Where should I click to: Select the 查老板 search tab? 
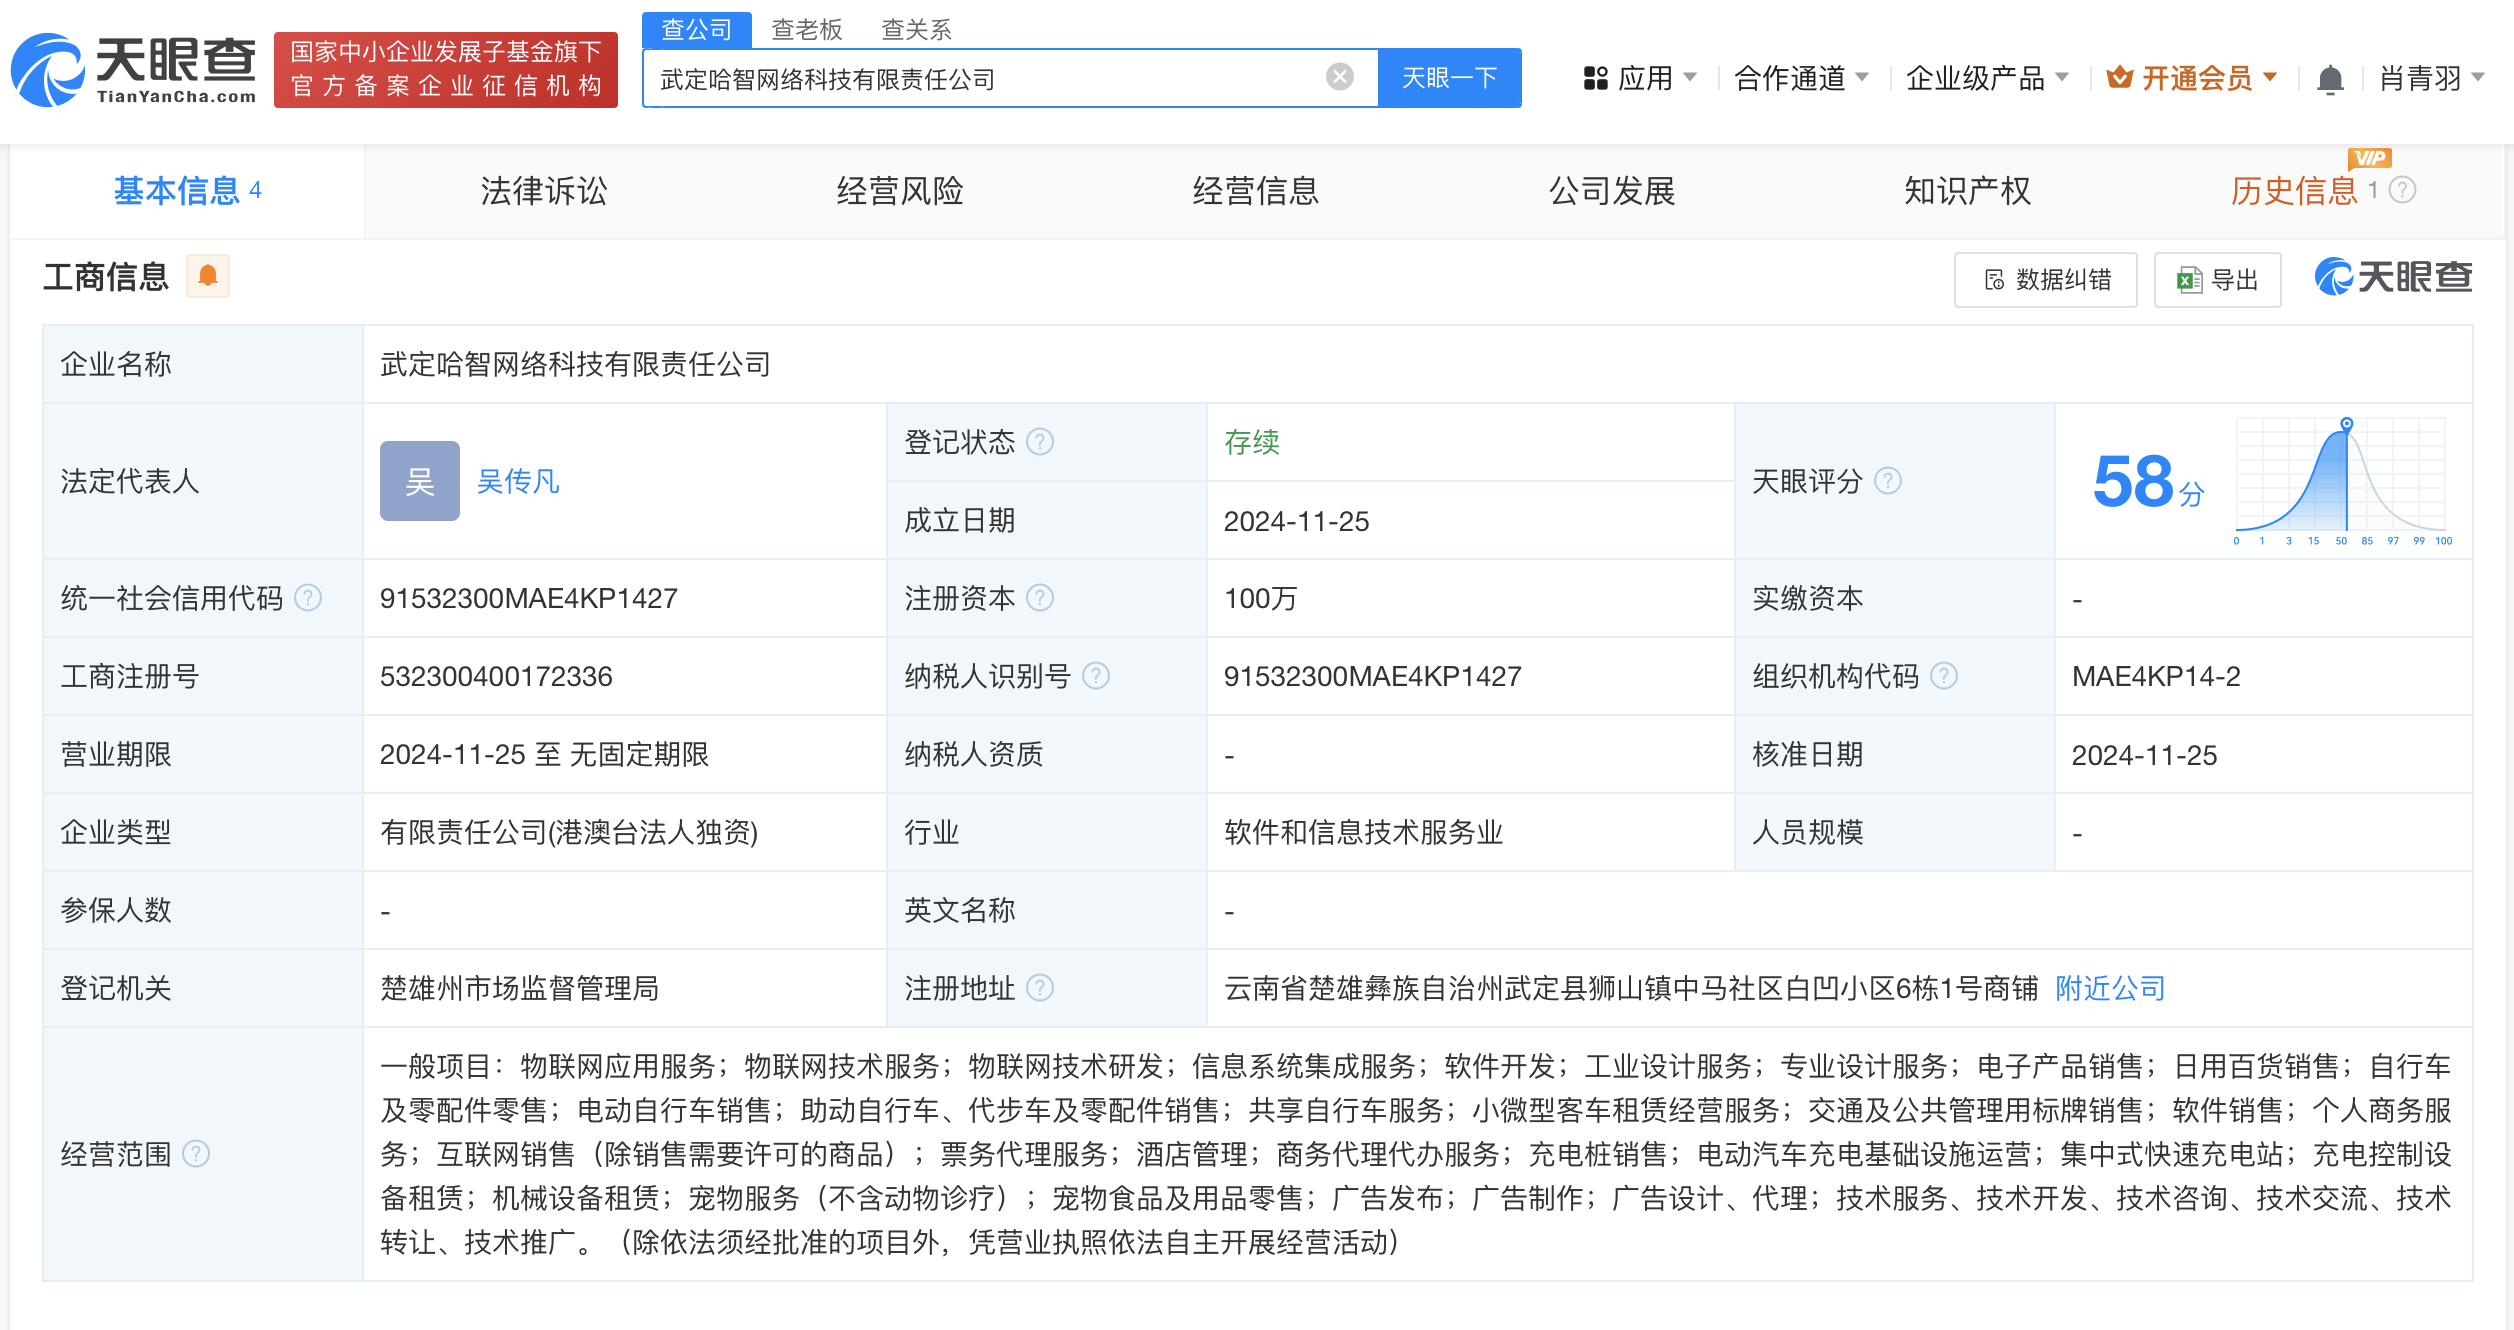[806, 29]
